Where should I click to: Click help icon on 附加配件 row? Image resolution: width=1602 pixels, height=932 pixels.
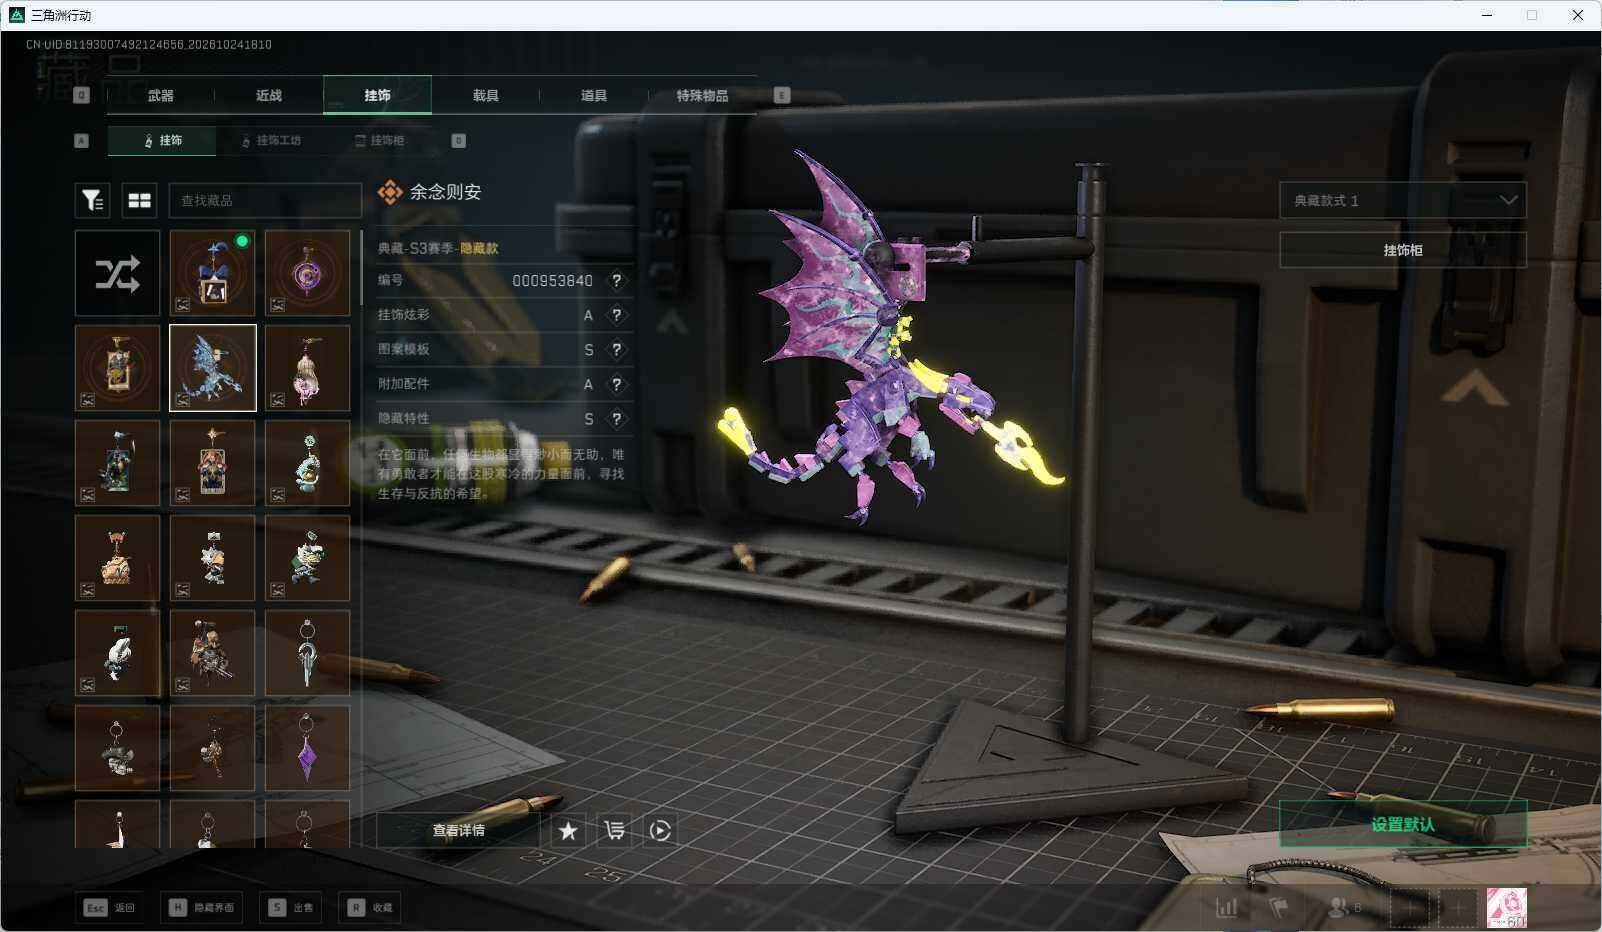(617, 384)
